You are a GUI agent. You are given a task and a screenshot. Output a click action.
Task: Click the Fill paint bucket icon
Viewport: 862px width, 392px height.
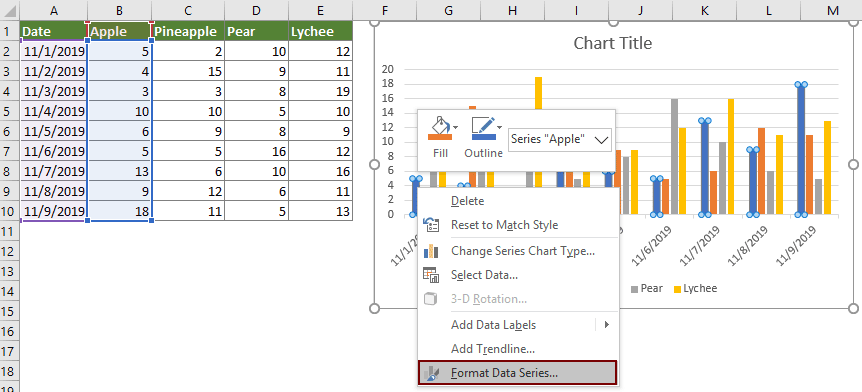439,129
